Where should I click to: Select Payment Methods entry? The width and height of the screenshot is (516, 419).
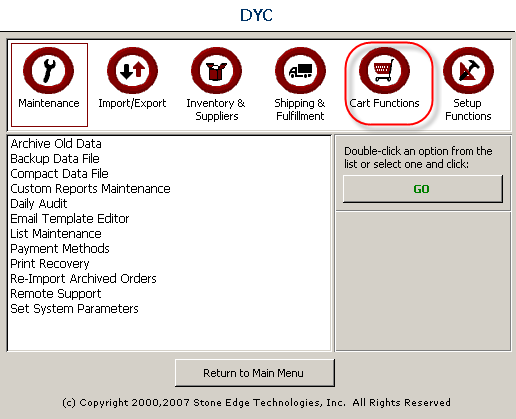pyautogui.click(x=60, y=249)
